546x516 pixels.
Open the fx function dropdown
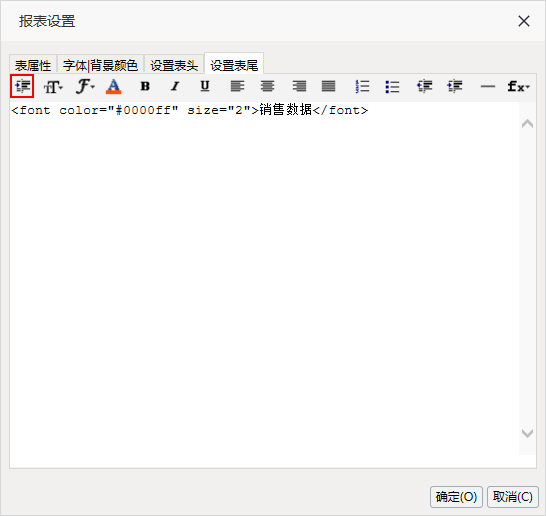coord(518,86)
